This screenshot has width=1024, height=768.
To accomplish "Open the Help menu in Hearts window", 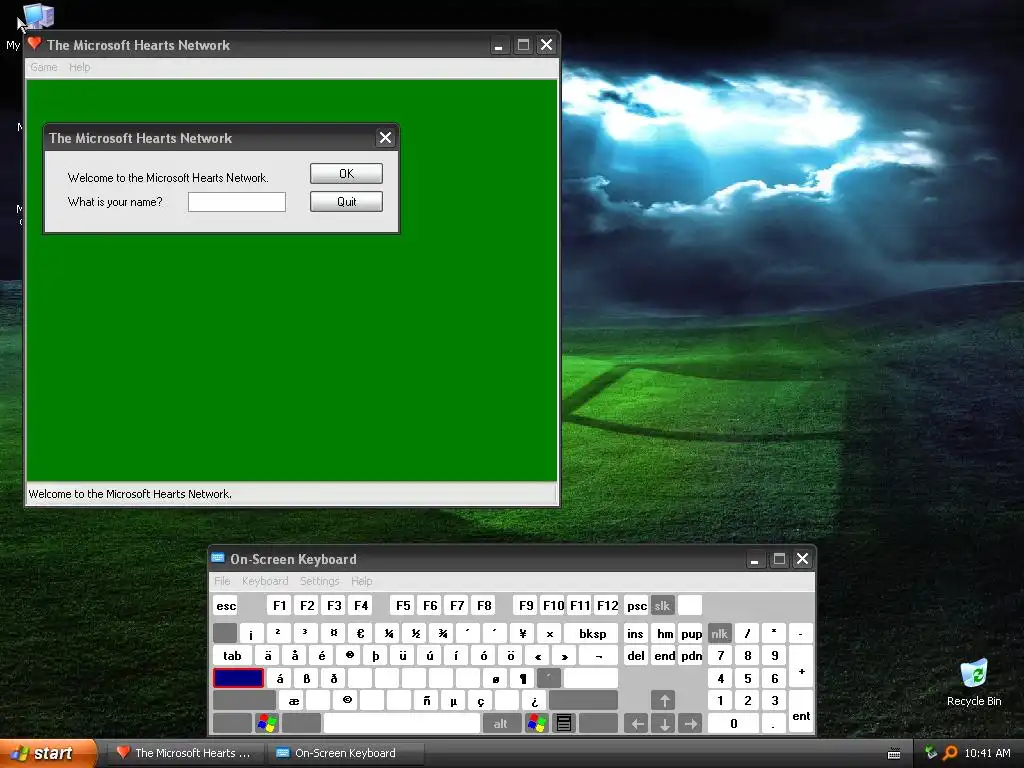I will click(80, 67).
